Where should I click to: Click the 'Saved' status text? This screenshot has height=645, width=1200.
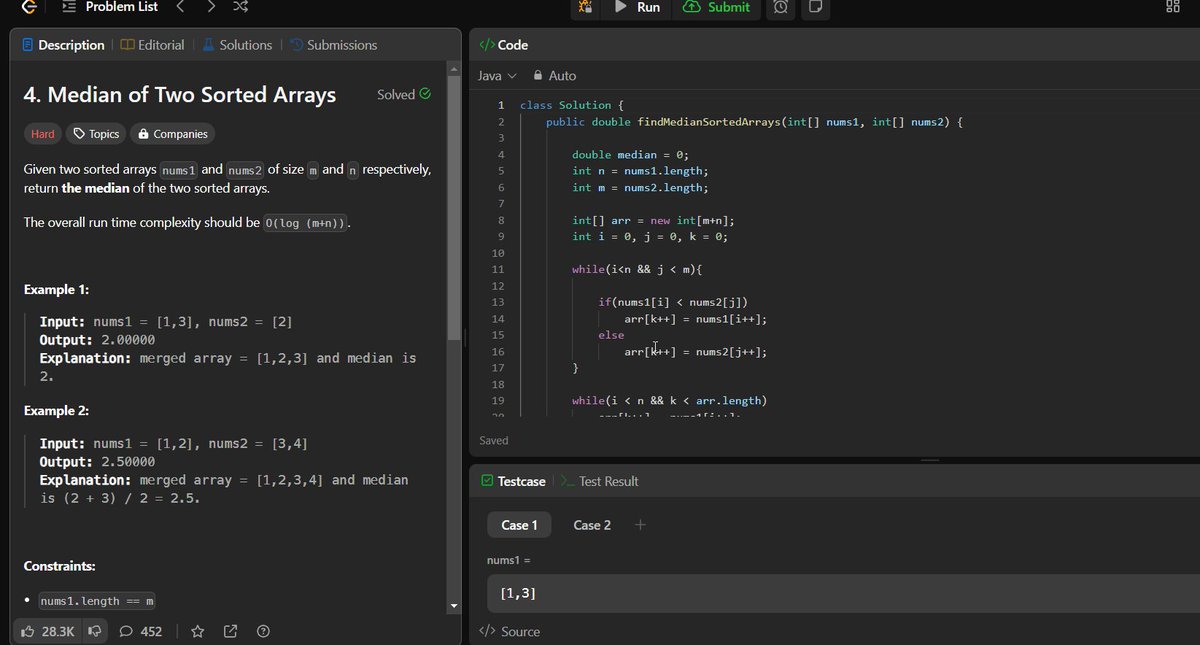click(x=494, y=440)
